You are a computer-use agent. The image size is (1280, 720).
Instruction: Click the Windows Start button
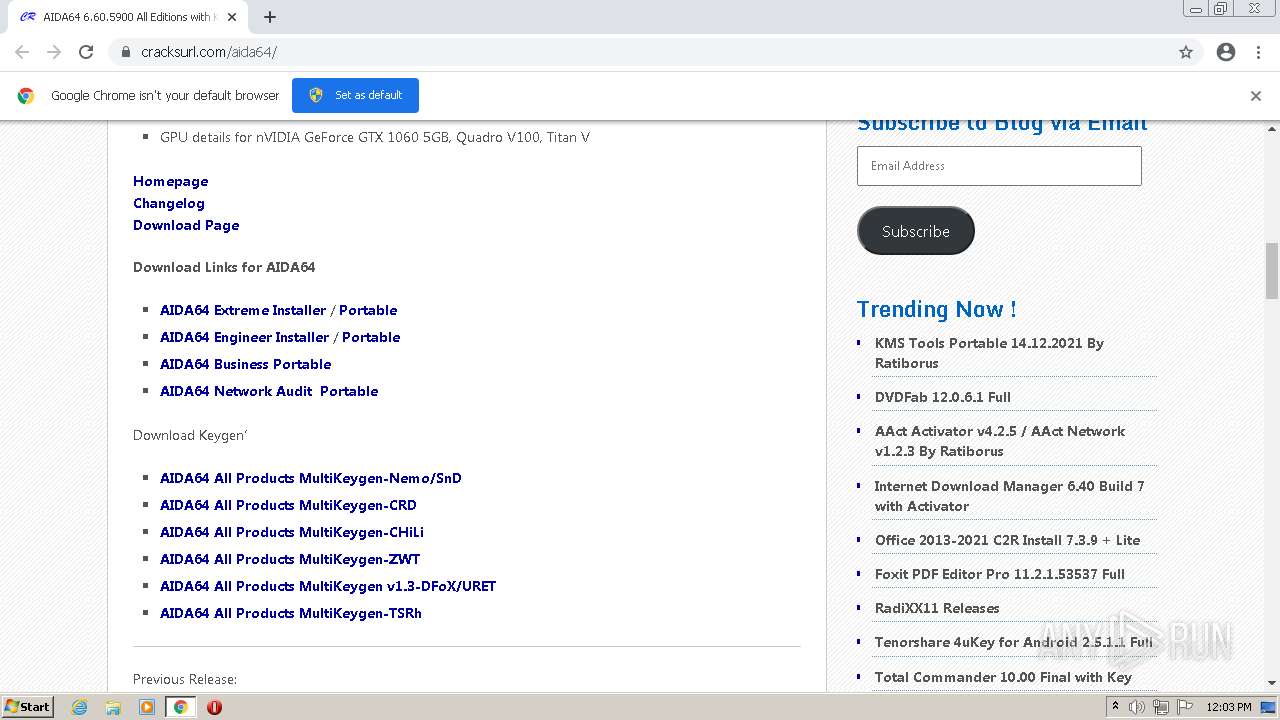click(x=27, y=707)
